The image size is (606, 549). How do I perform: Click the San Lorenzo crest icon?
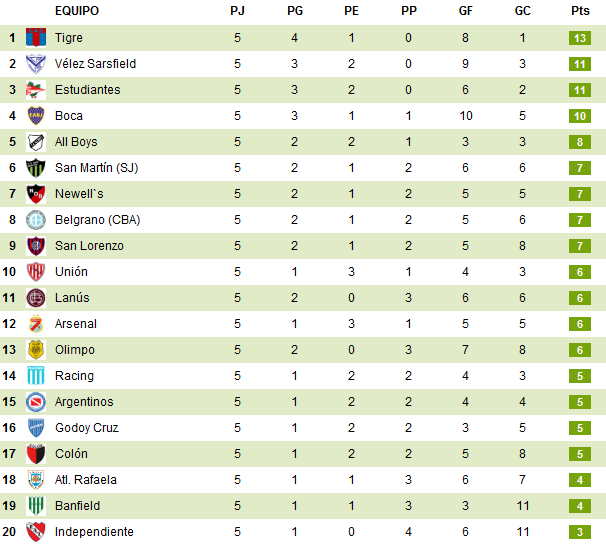[x=36, y=246]
